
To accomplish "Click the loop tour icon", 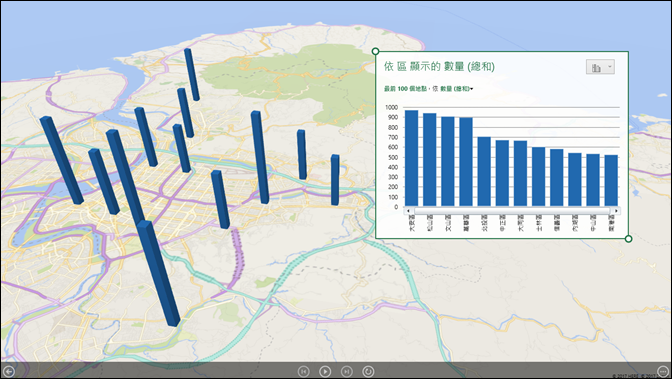I will click(368, 371).
